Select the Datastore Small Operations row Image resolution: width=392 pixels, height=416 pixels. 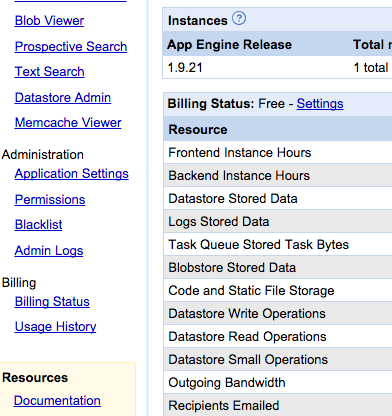pos(278,360)
